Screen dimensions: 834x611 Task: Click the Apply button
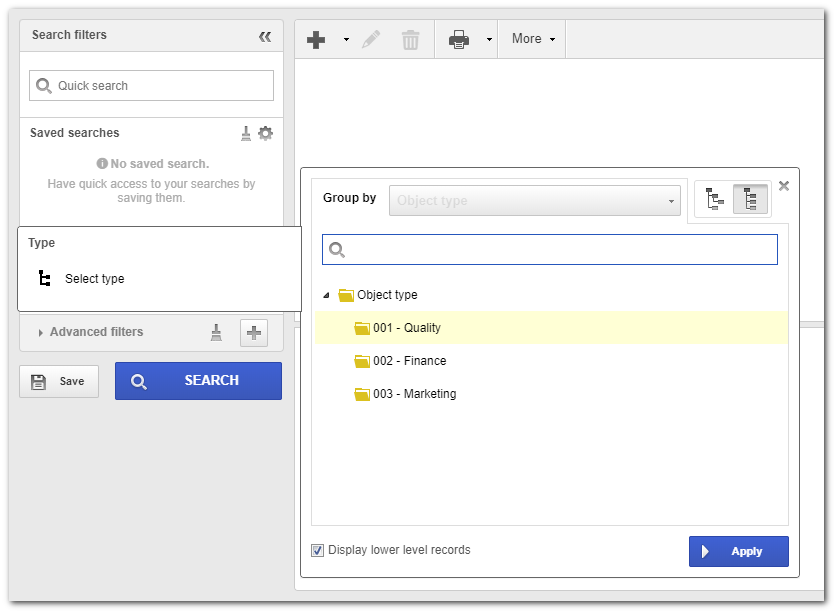pyautogui.click(x=738, y=551)
